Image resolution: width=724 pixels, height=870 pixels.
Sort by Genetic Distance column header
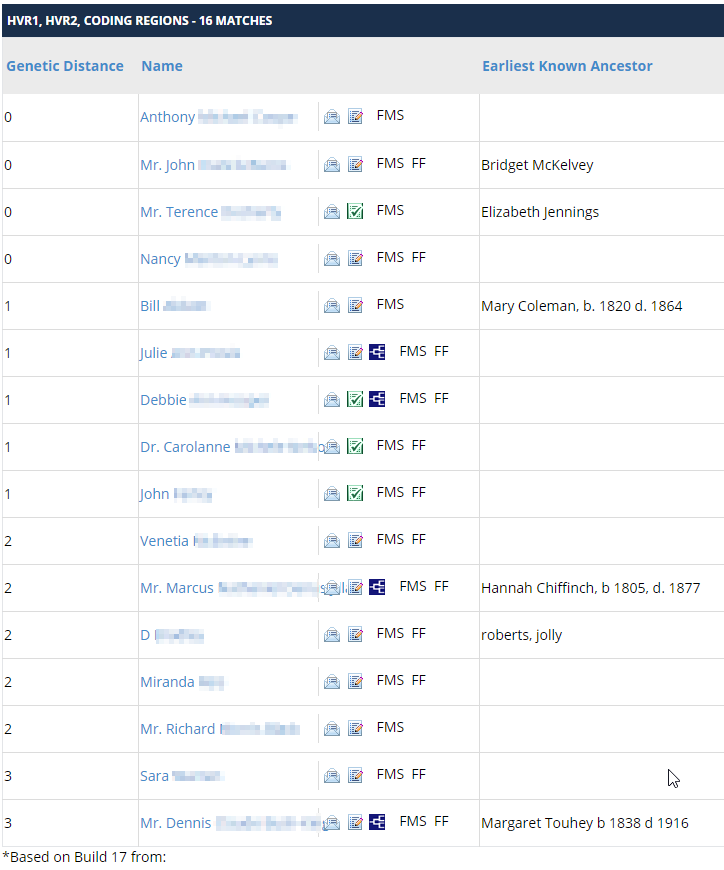[65, 66]
